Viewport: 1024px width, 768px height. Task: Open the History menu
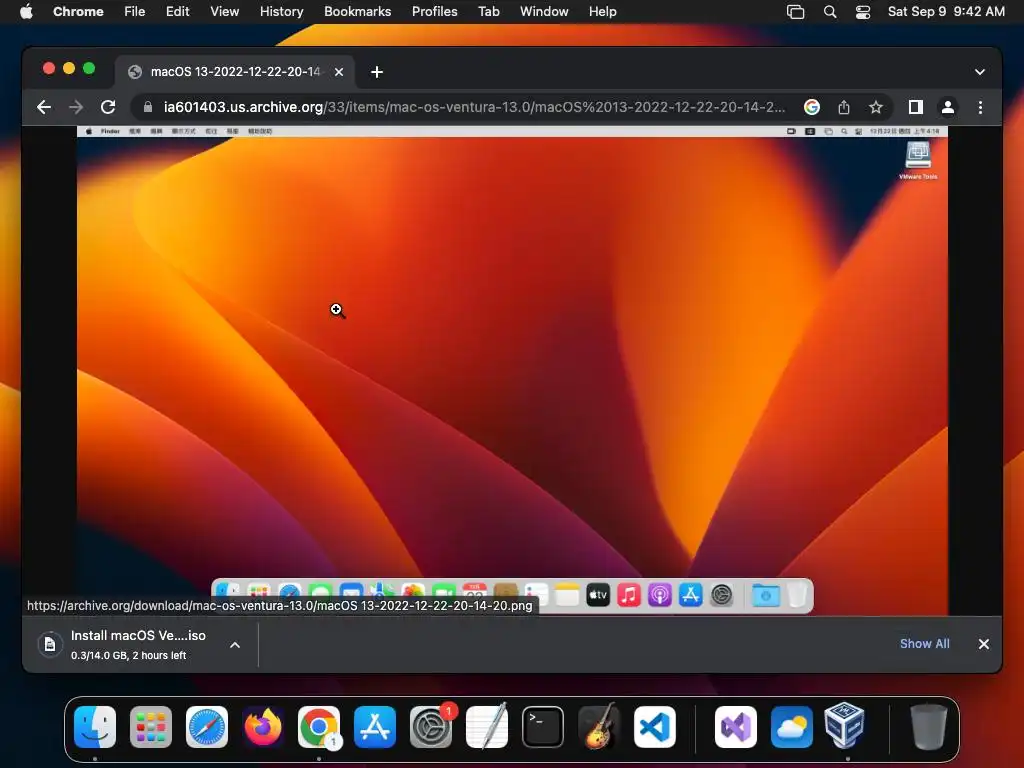coord(281,12)
